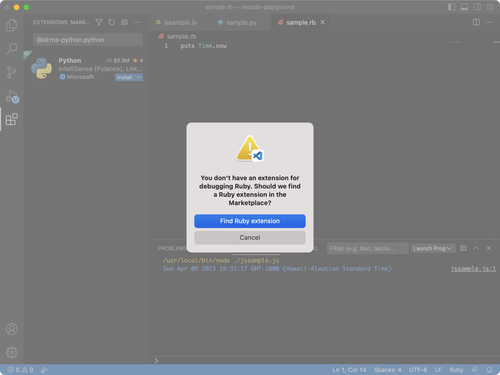Open the Launch Prog debug session dropdown

[x=433, y=248]
